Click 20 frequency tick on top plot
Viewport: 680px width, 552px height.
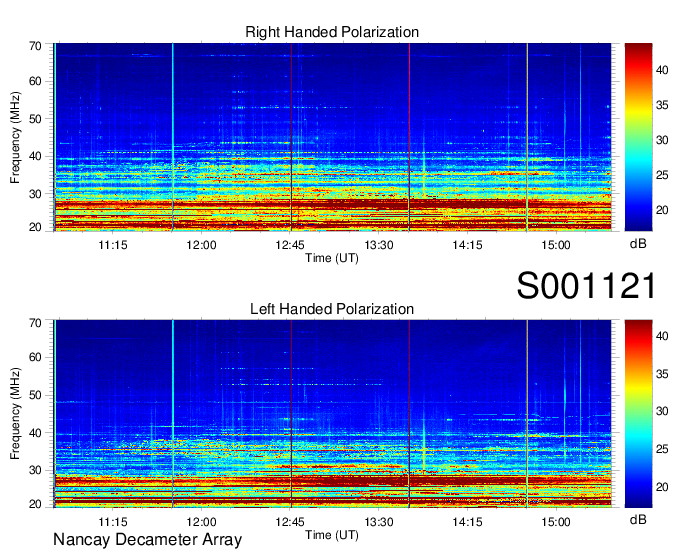35,227
